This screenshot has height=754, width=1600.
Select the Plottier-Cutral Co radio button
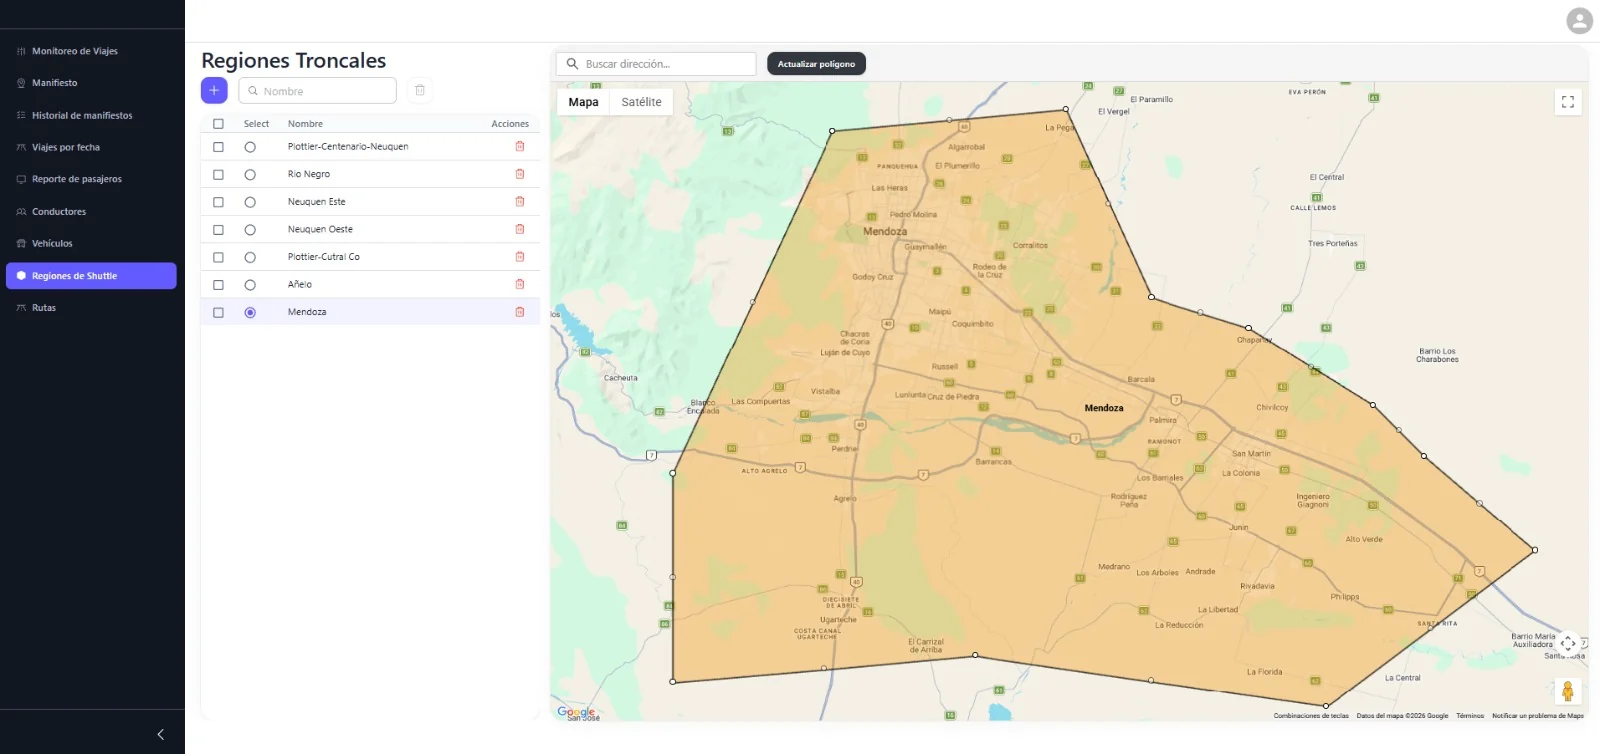(250, 257)
